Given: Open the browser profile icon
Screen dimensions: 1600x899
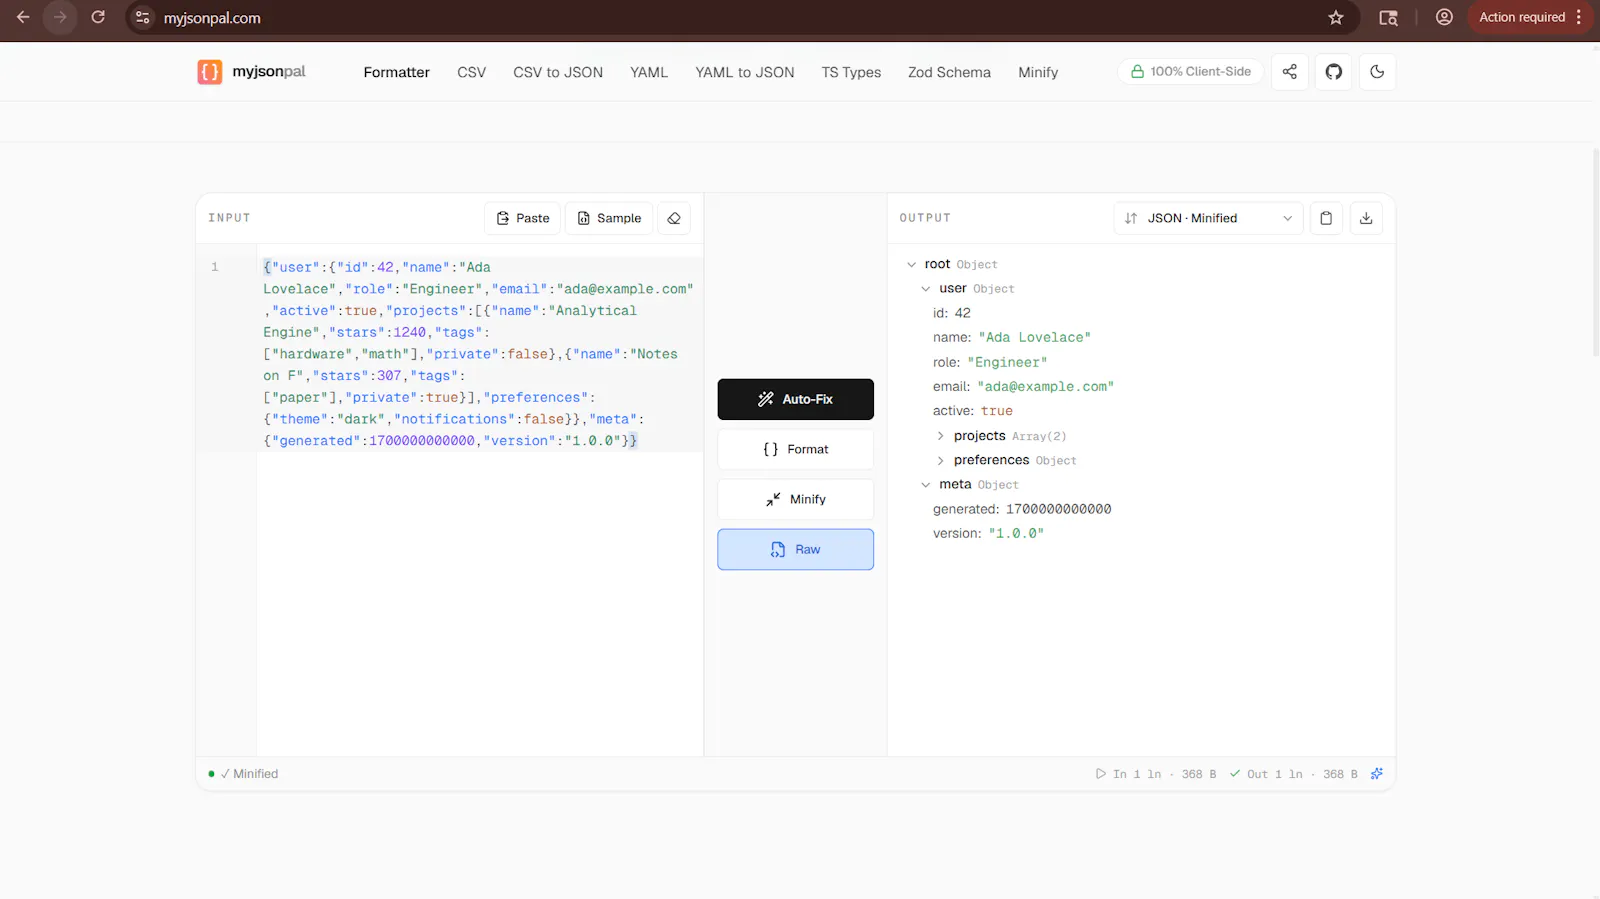Looking at the screenshot, I should (1444, 17).
